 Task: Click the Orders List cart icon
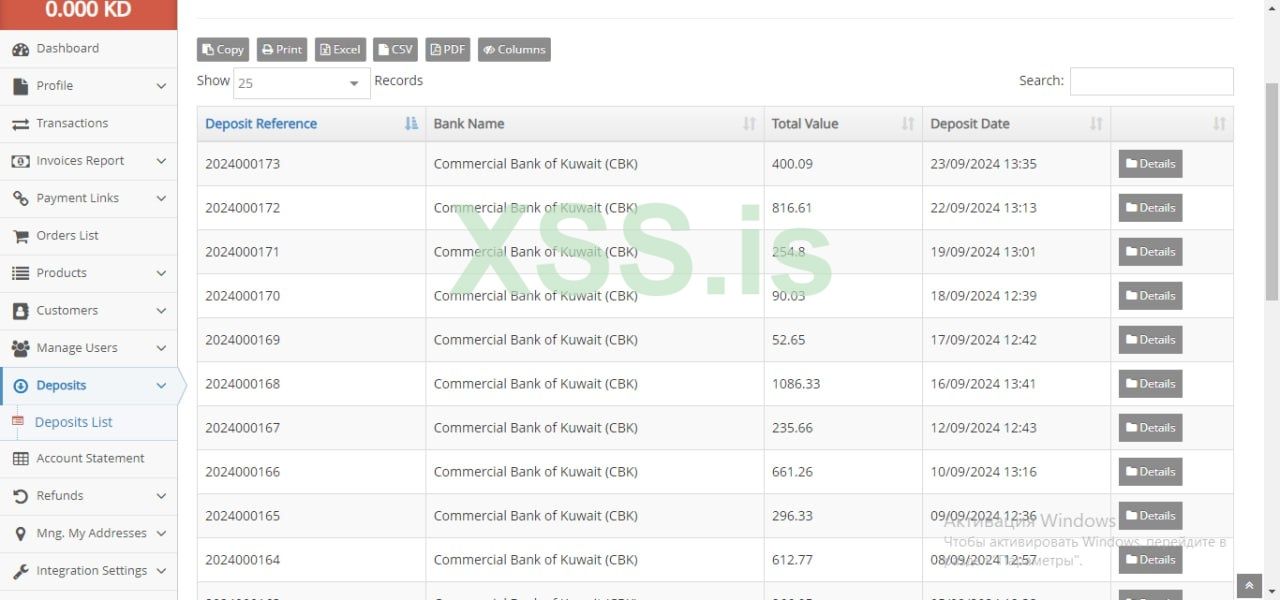pyautogui.click(x=20, y=236)
